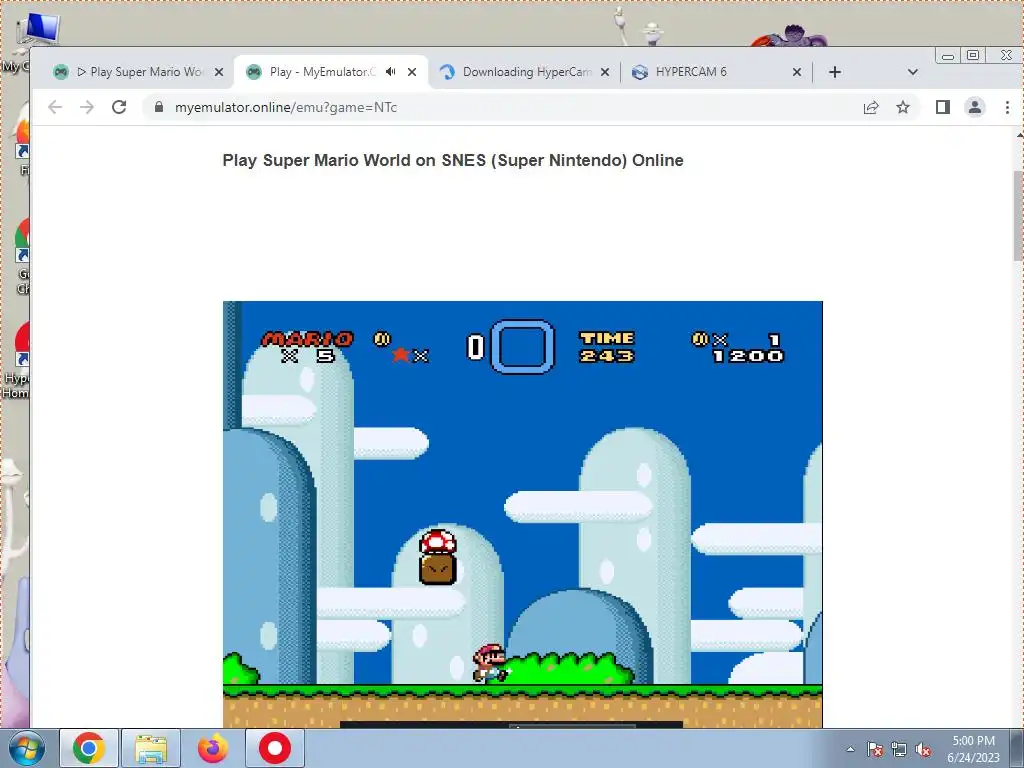This screenshot has width=1024, height=768.
Task: Expand the tab search dropdown
Action: click(912, 72)
